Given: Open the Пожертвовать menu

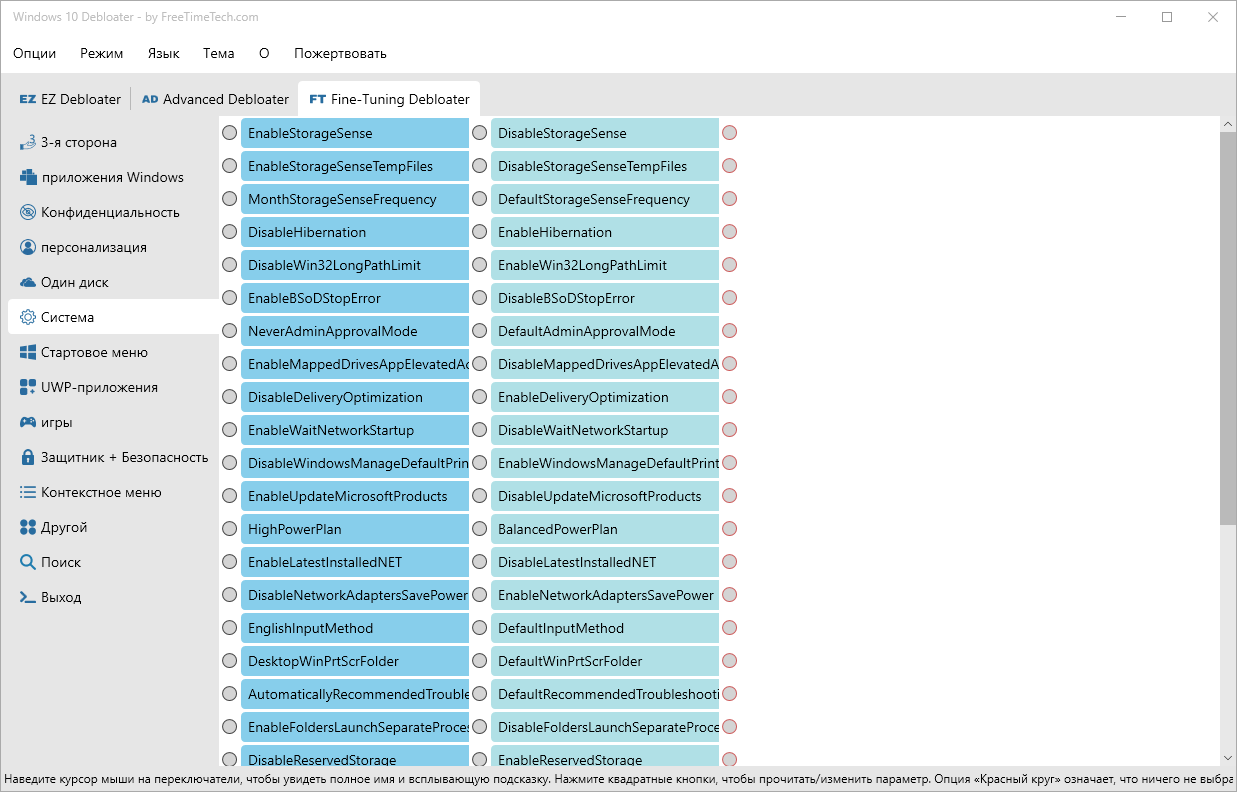Looking at the screenshot, I should pyautogui.click(x=340, y=53).
